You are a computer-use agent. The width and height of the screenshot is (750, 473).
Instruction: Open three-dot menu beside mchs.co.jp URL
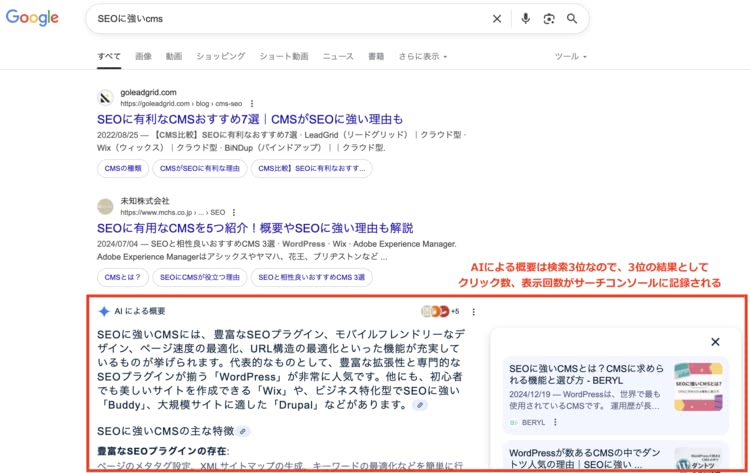click(233, 212)
